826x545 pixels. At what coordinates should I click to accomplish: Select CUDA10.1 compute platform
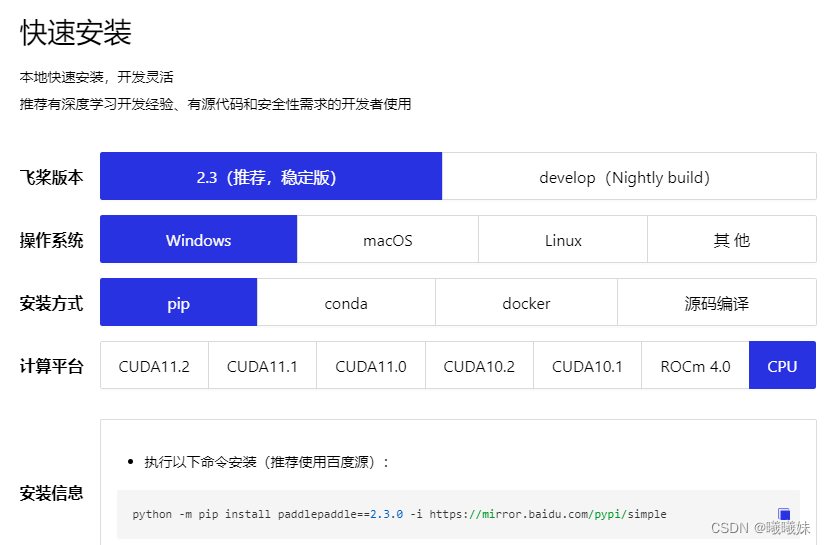point(587,365)
